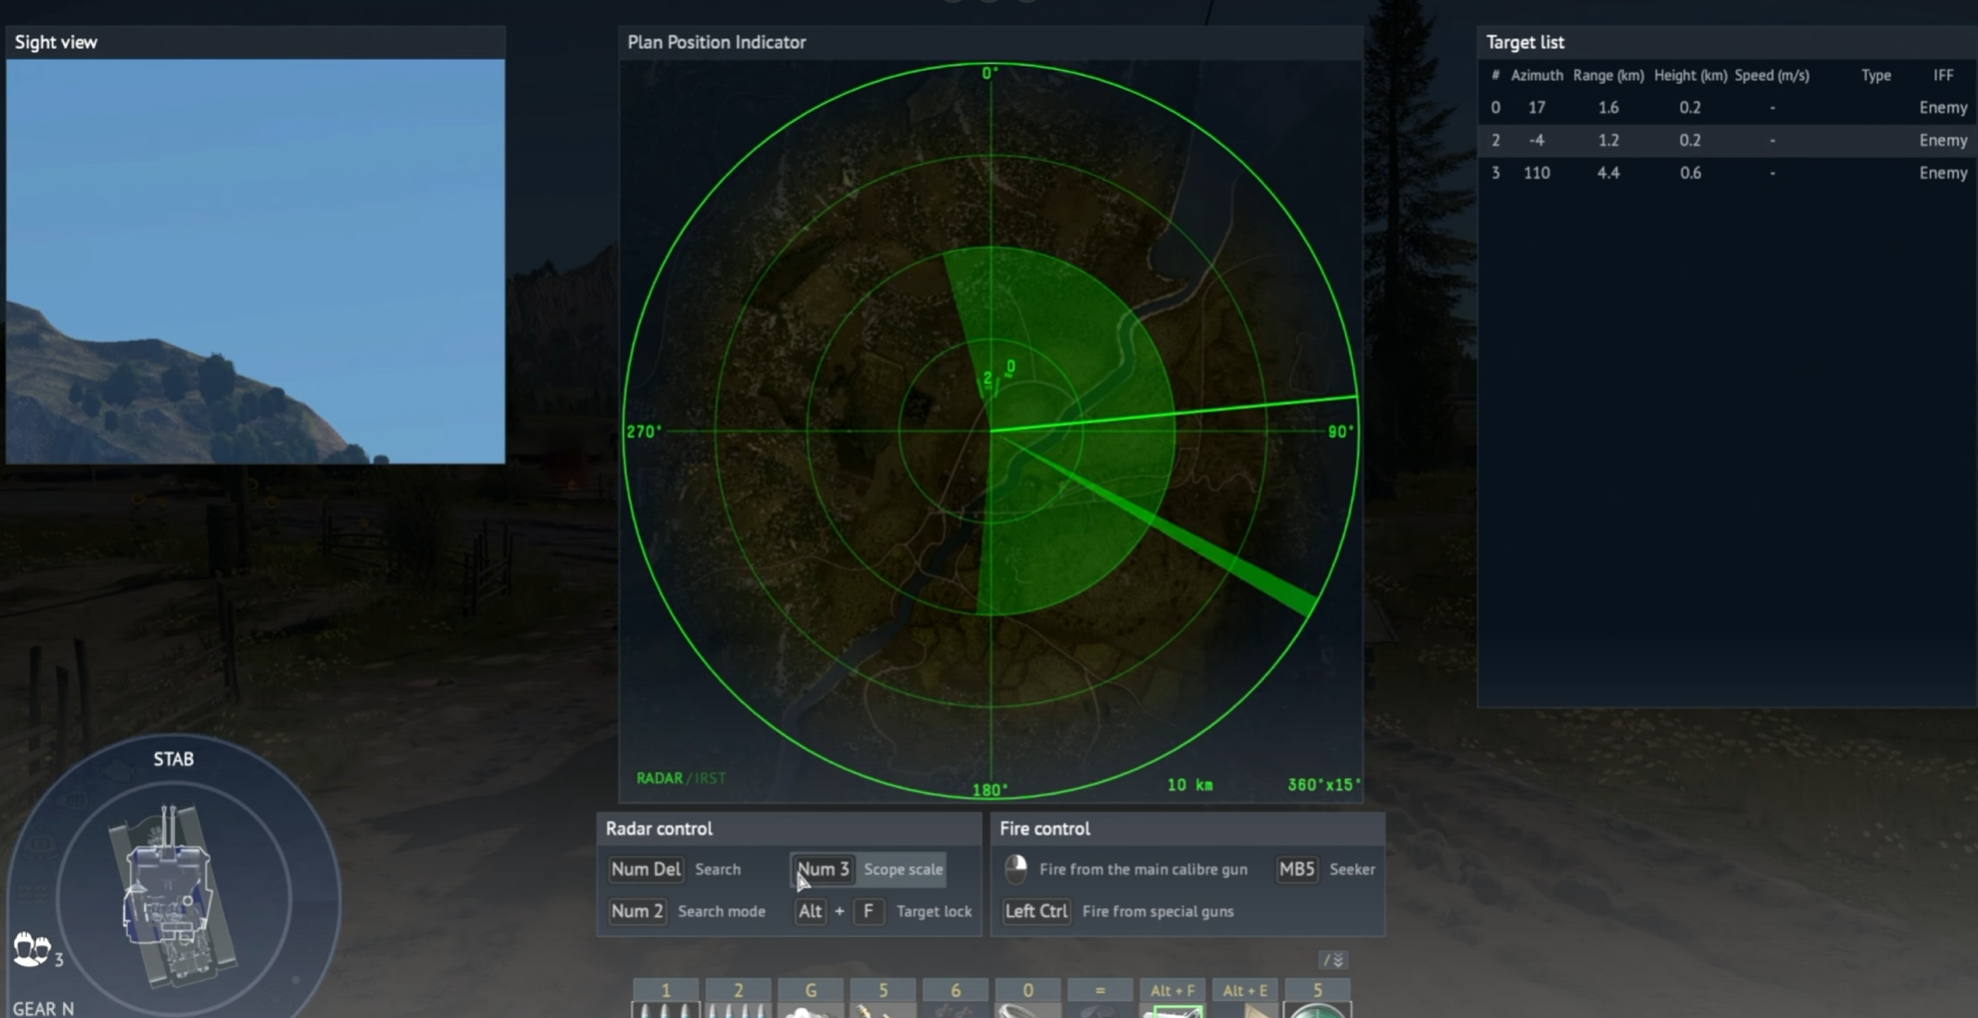Click the Seeker label in Fire control
The image size is (1978, 1018).
point(1352,869)
